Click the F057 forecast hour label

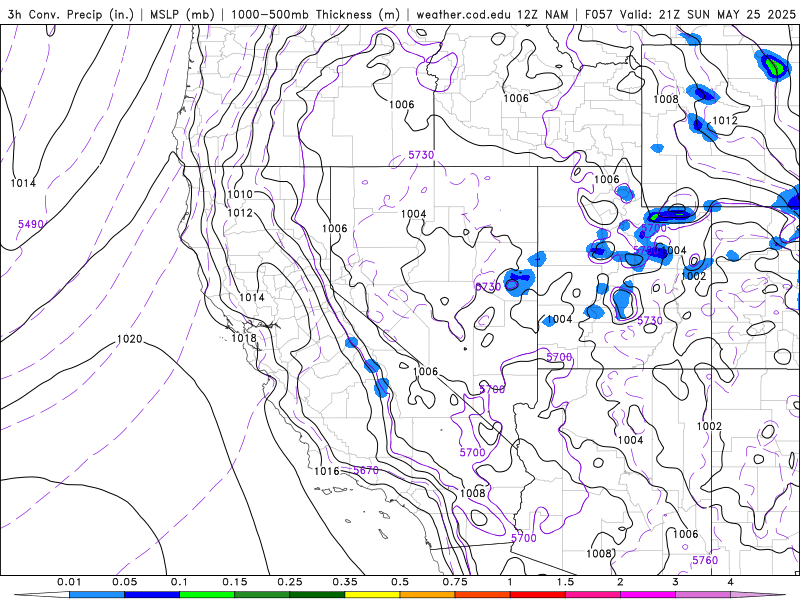[x=599, y=14]
